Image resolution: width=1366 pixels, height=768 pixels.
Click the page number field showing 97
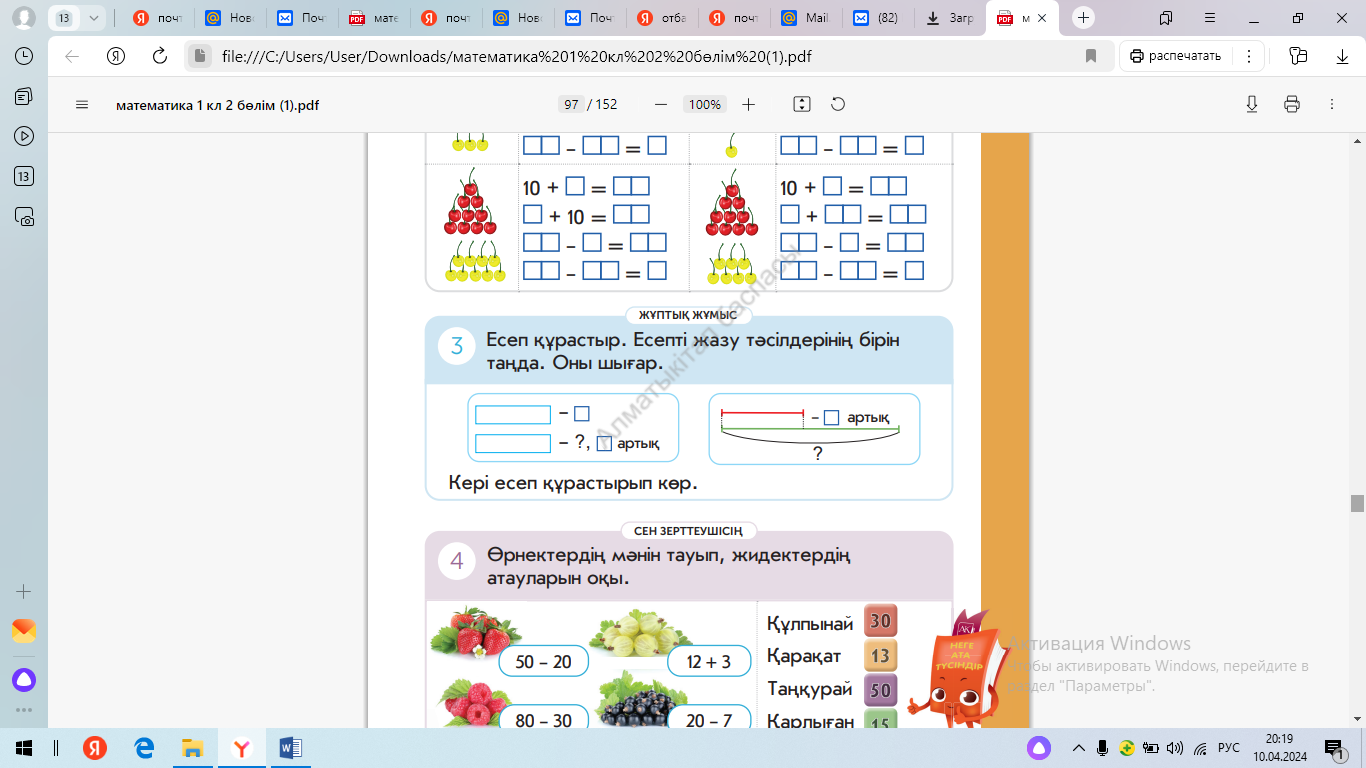572,104
